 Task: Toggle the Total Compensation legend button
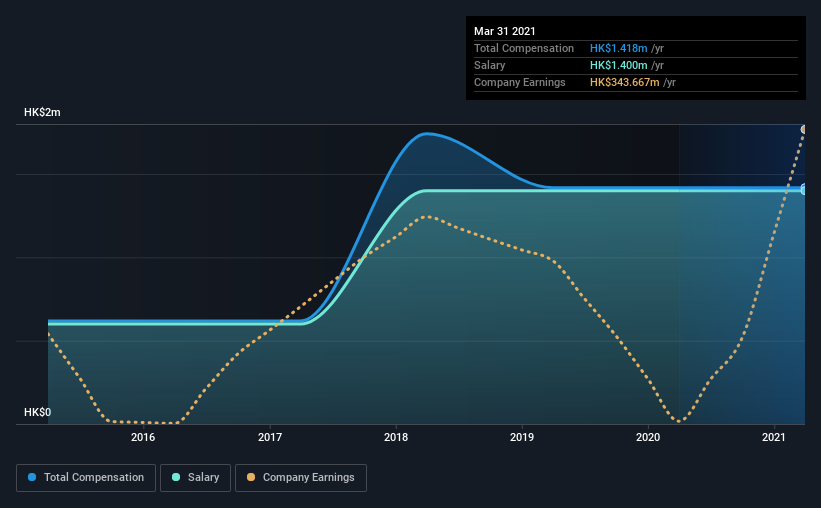pos(86,478)
